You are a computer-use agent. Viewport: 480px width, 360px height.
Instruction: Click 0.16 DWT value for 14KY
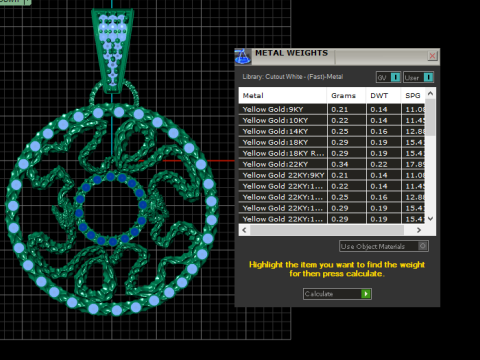point(379,131)
